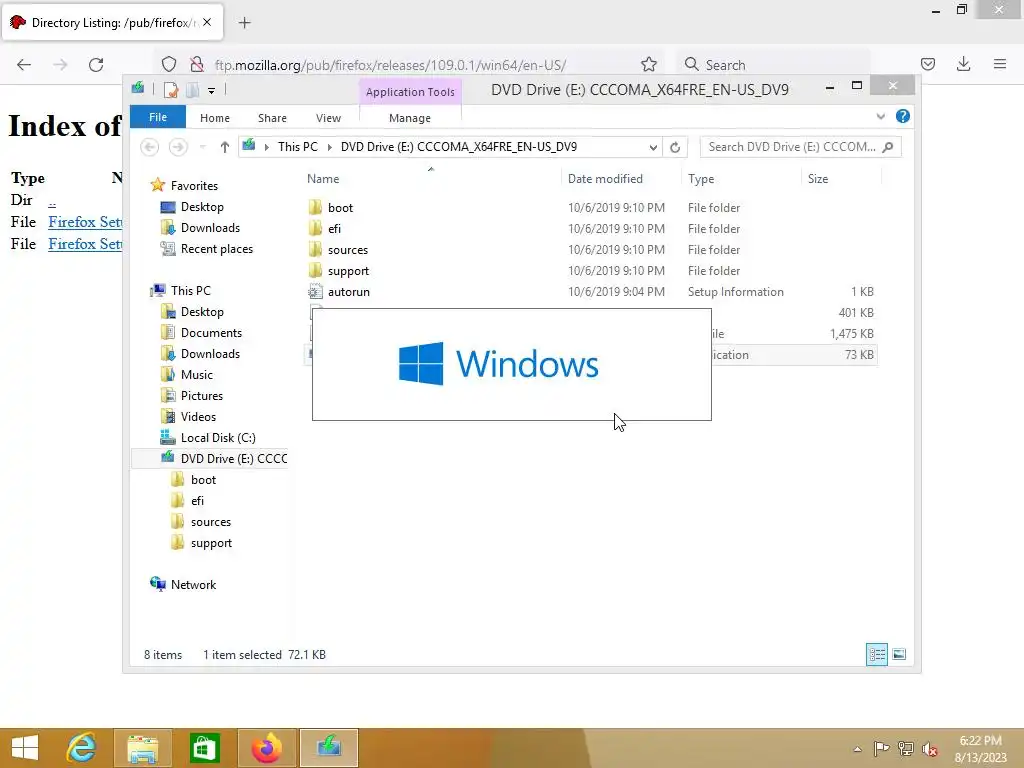Image resolution: width=1024 pixels, height=768 pixels.
Task: Open Firefox downloads panel
Action: coord(963,64)
